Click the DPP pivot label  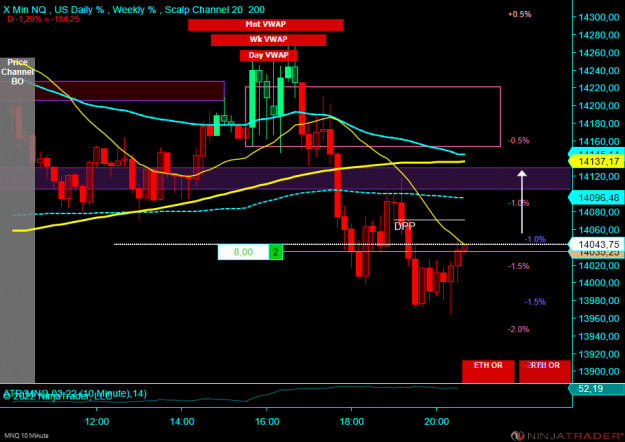405,226
